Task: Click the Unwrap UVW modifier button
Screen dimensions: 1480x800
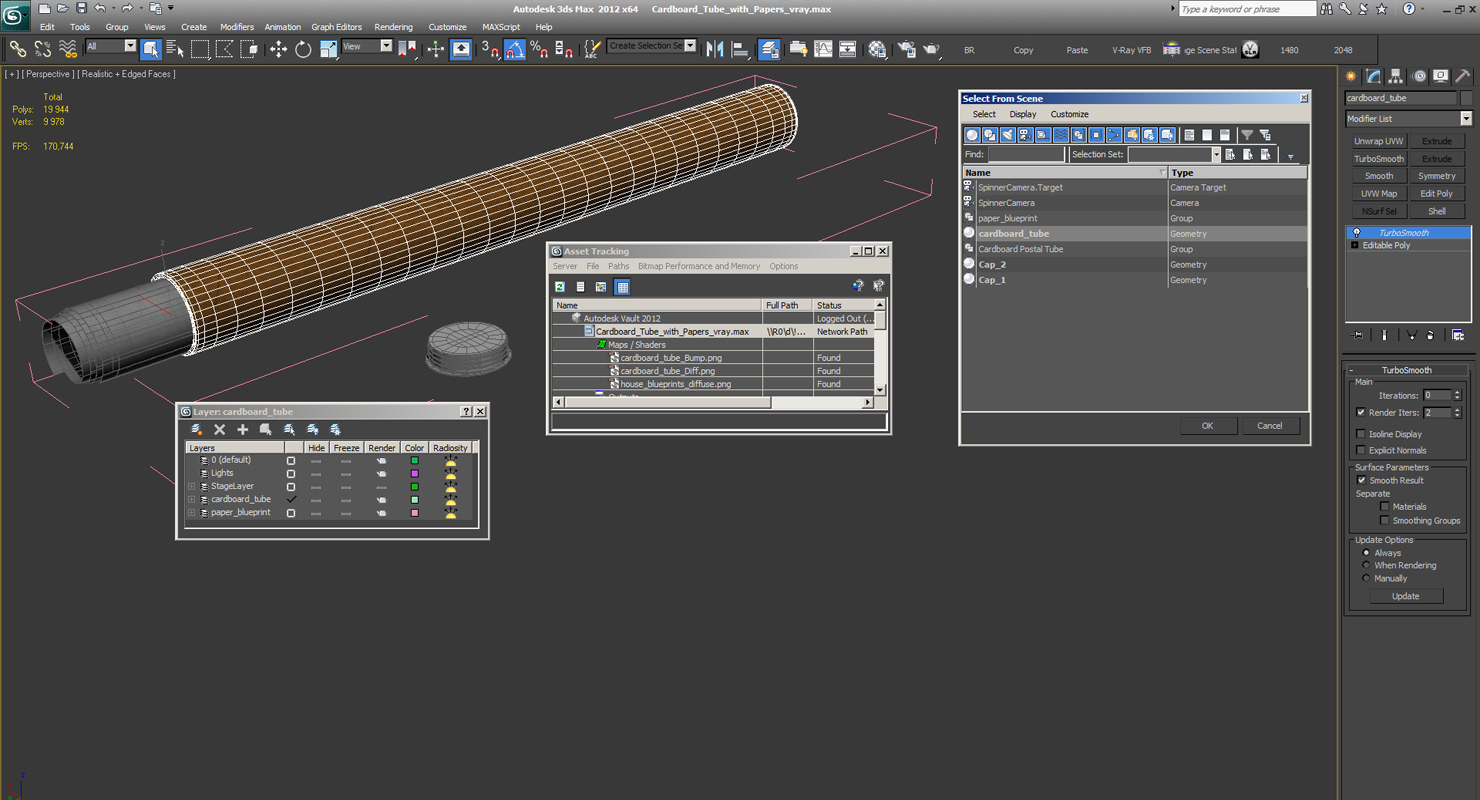Action: 1379,141
